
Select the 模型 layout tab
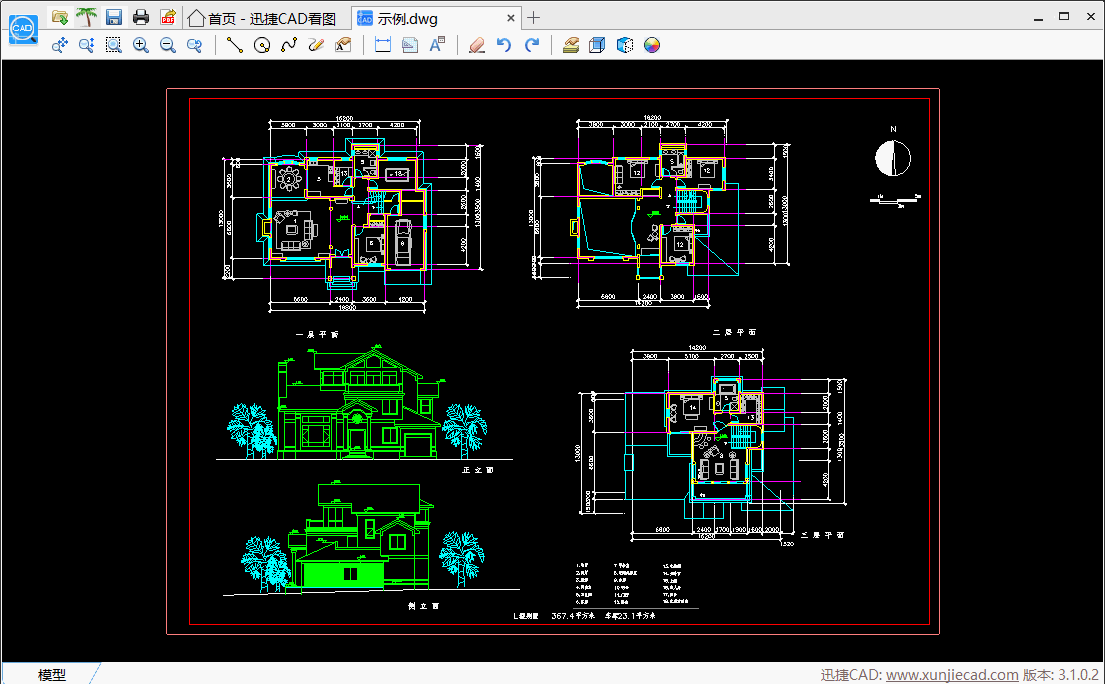click(x=51, y=674)
